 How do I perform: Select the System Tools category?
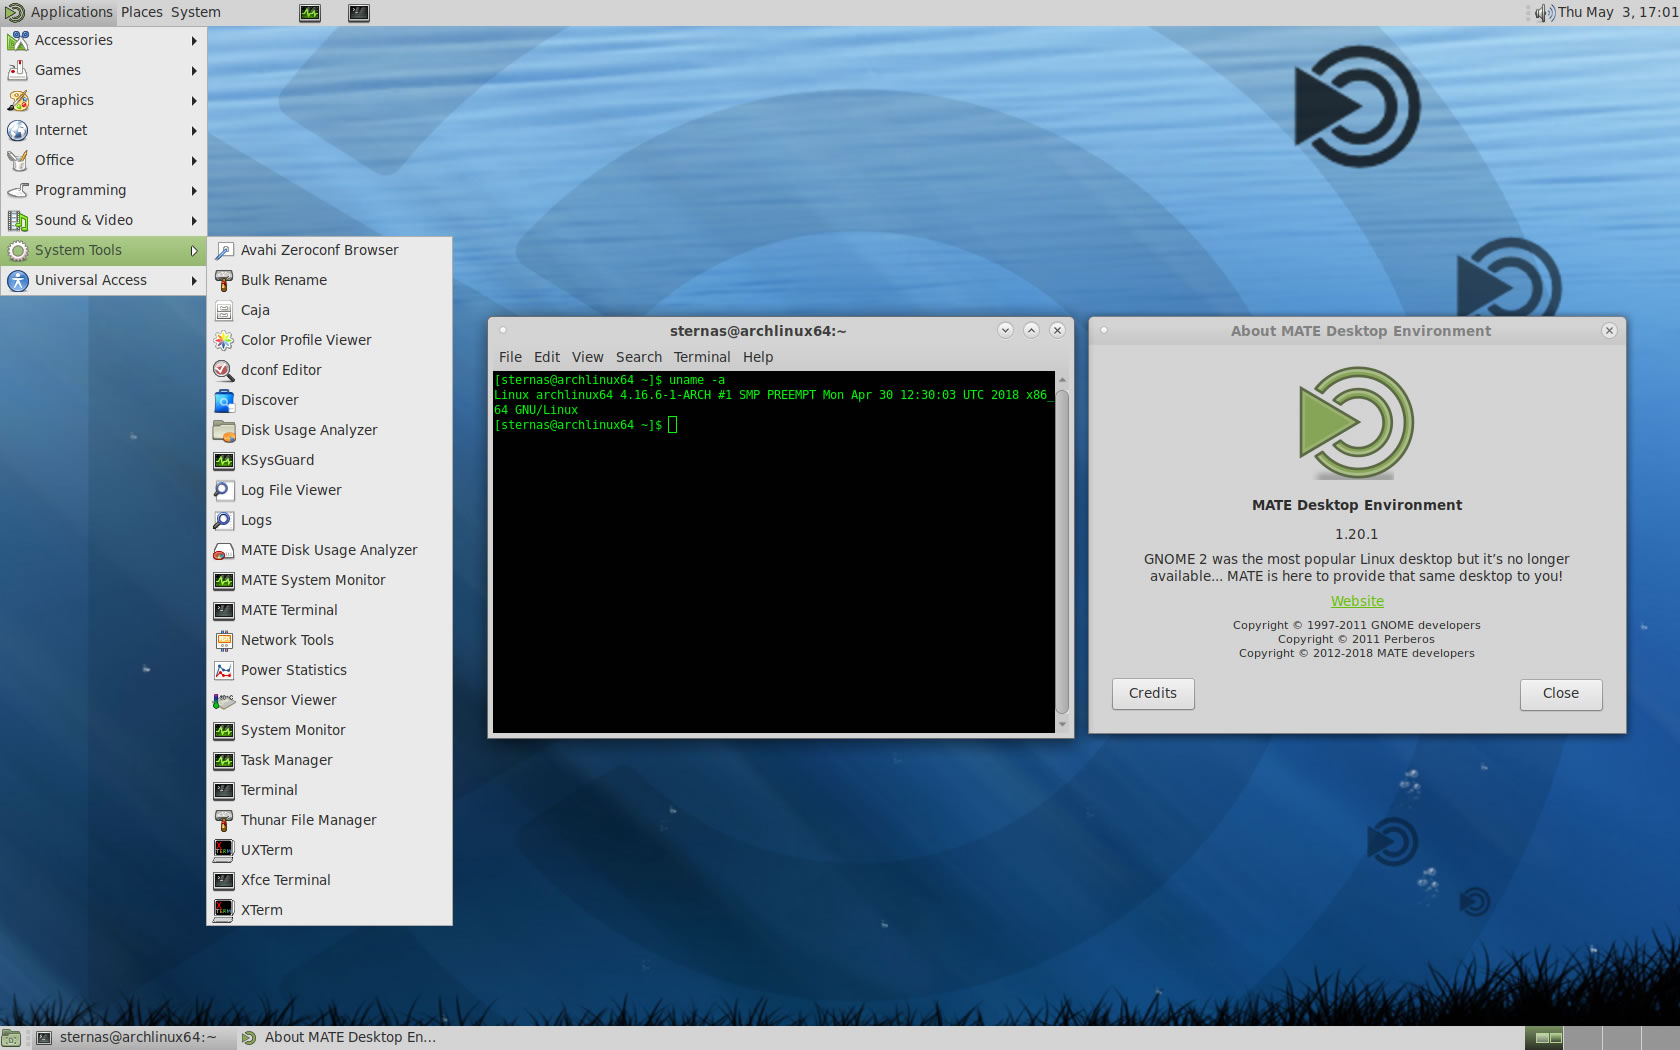(x=103, y=250)
